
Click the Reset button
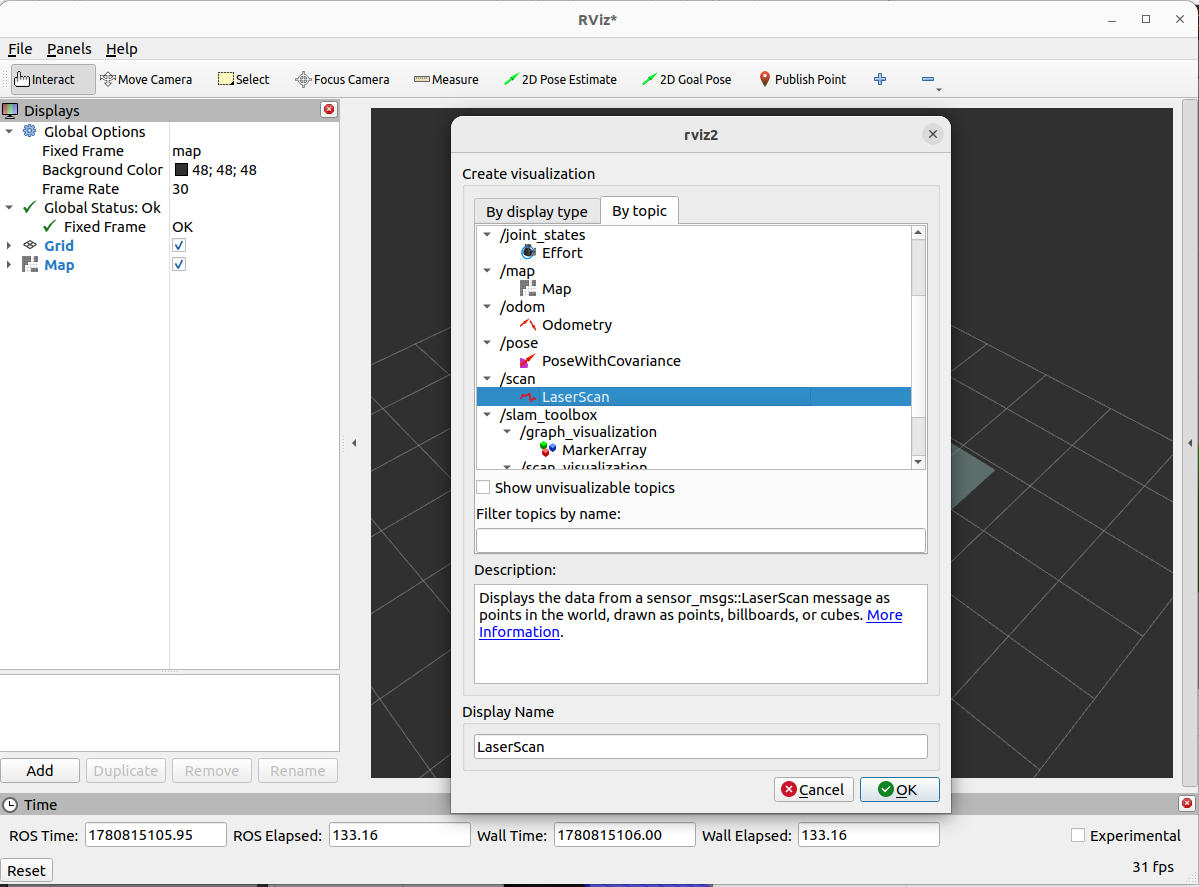click(x=27, y=870)
